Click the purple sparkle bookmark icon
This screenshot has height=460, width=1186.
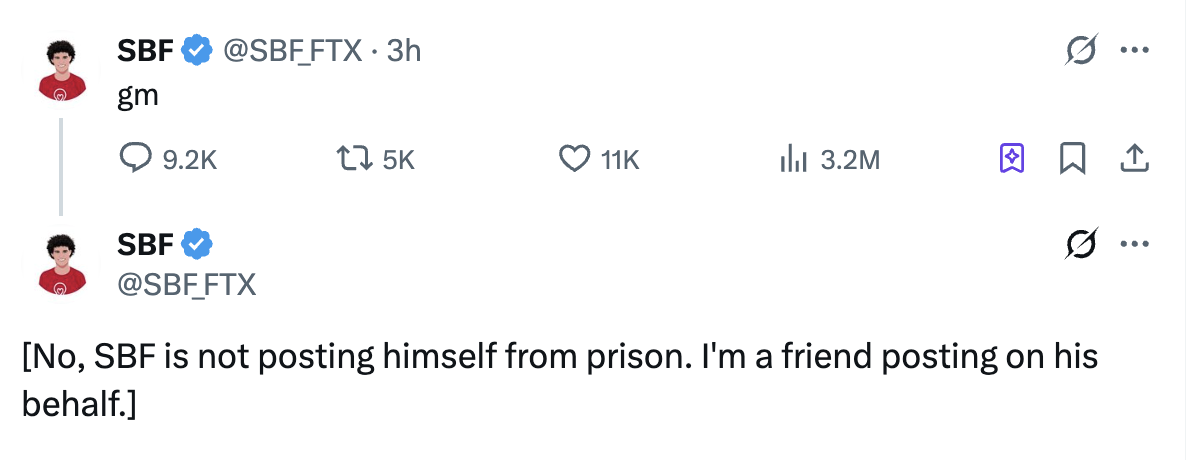coord(1011,157)
